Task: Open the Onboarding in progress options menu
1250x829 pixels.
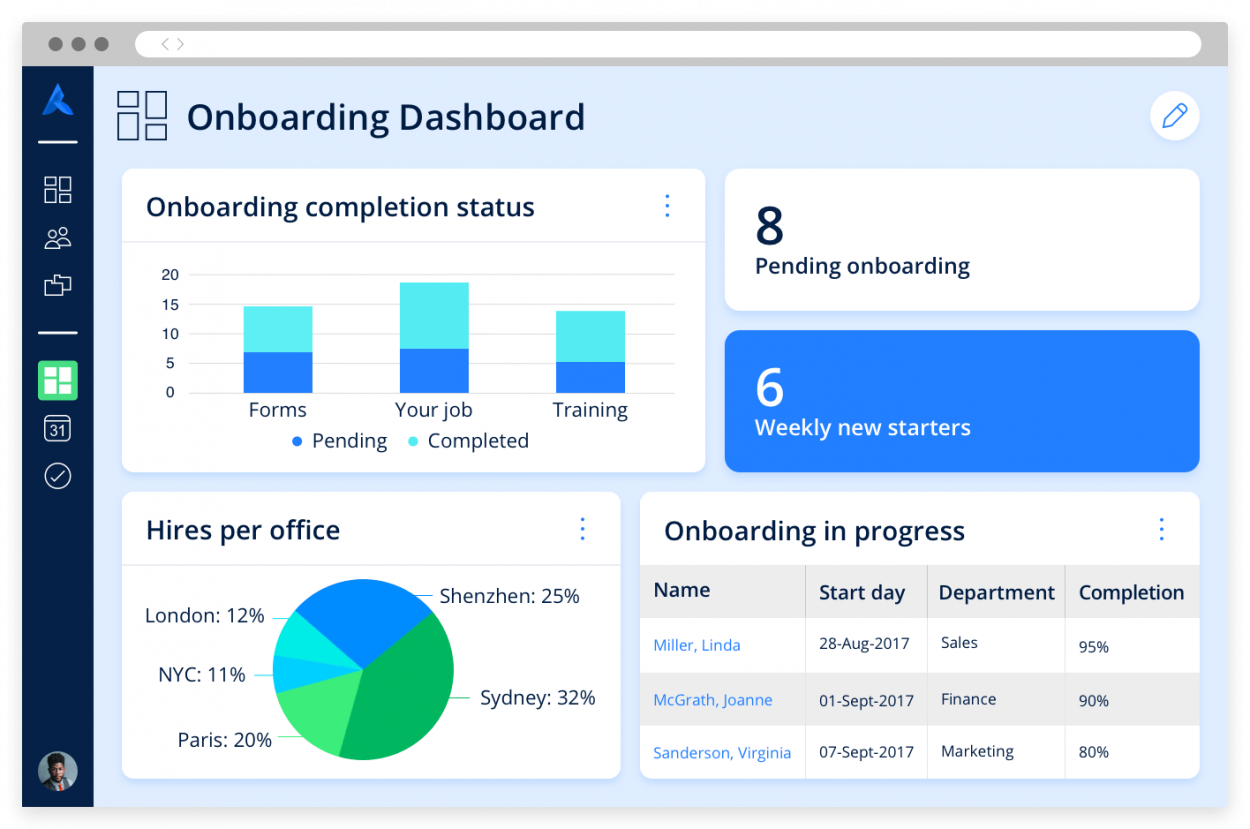Action: (x=1161, y=529)
